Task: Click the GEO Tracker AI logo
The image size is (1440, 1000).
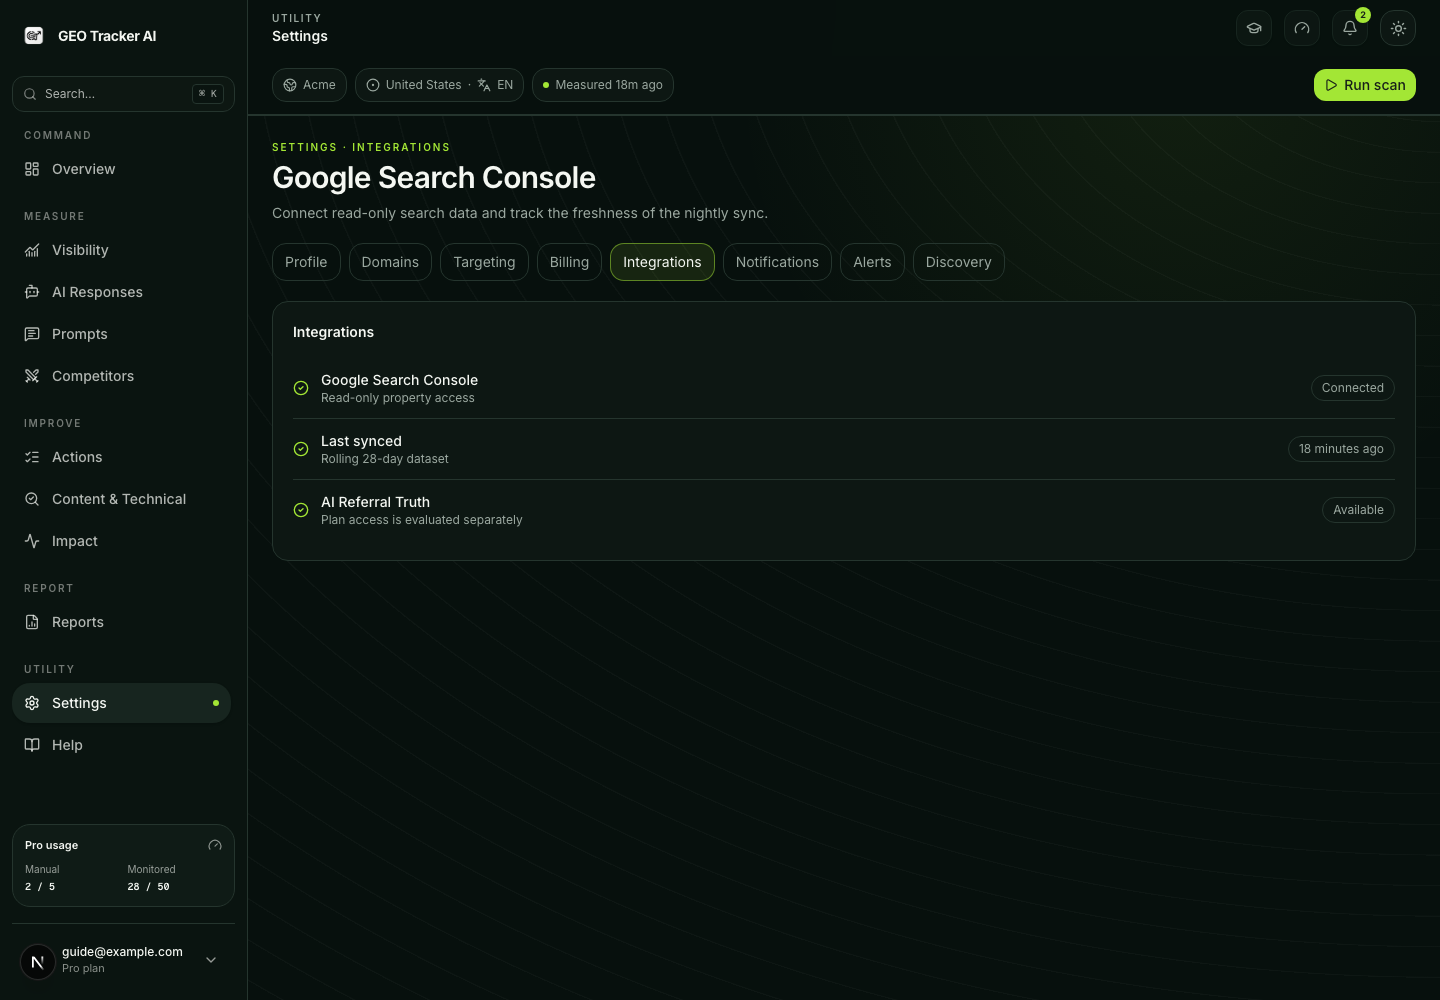Action: [x=34, y=36]
